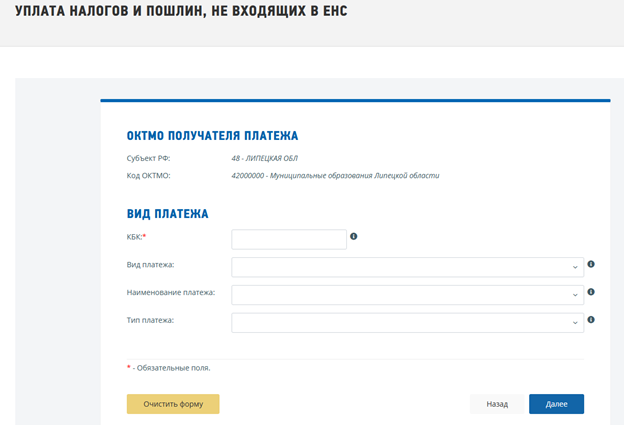The width and height of the screenshot is (624, 425).
Task: Click the Обязательные поля note
Action: click(169, 368)
